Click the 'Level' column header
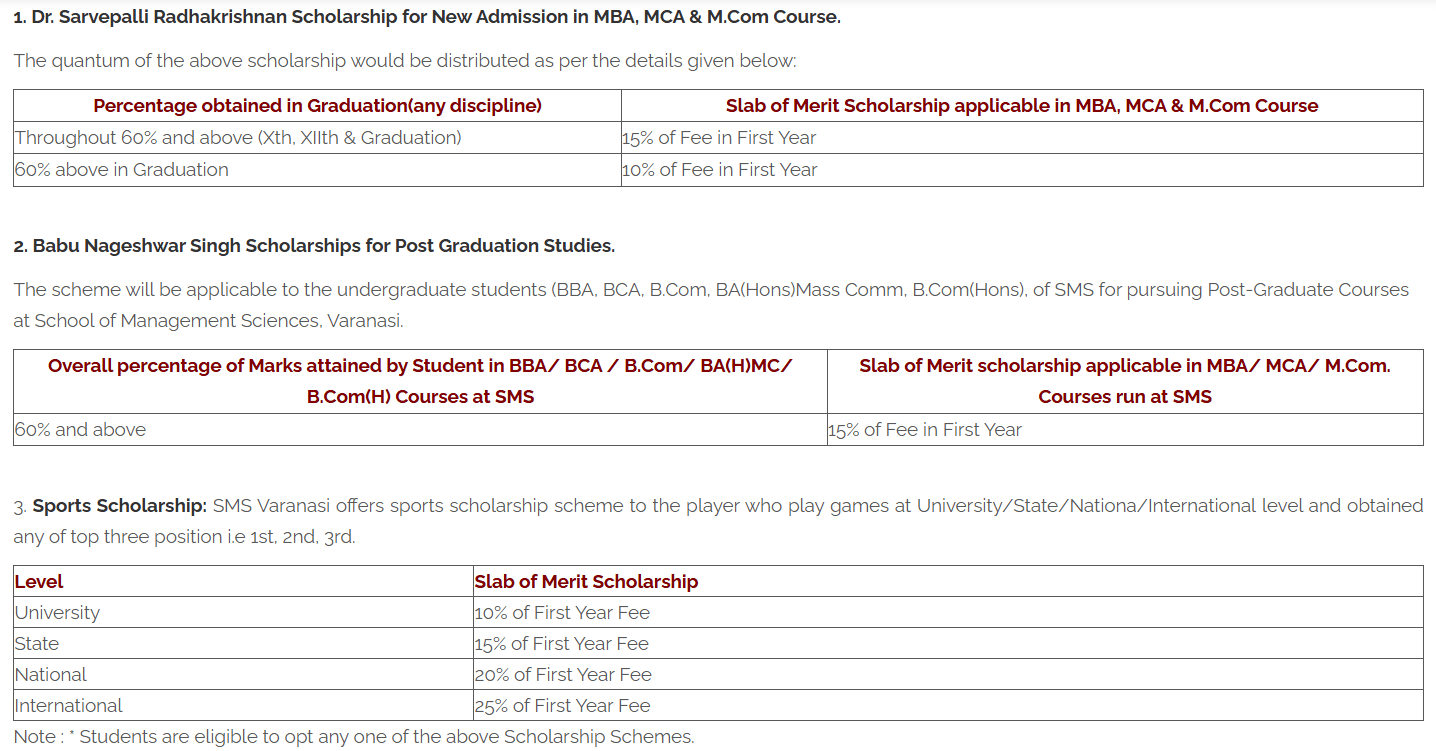Viewport: 1436px width, 751px height. click(40, 581)
